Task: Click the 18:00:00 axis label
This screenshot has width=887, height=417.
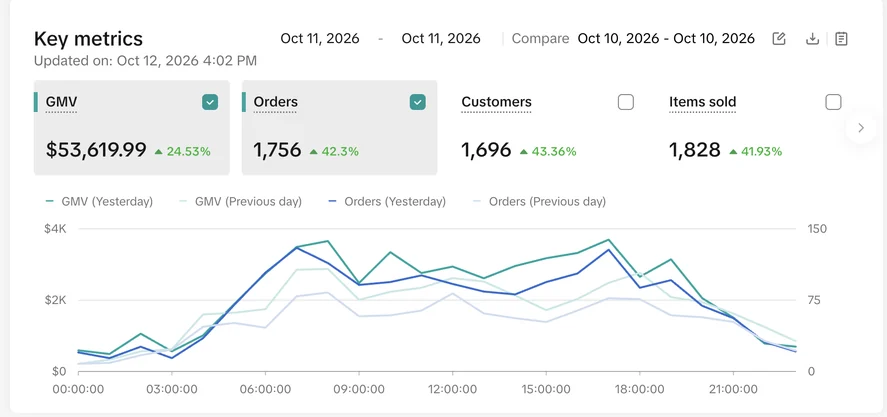Action: (x=639, y=389)
